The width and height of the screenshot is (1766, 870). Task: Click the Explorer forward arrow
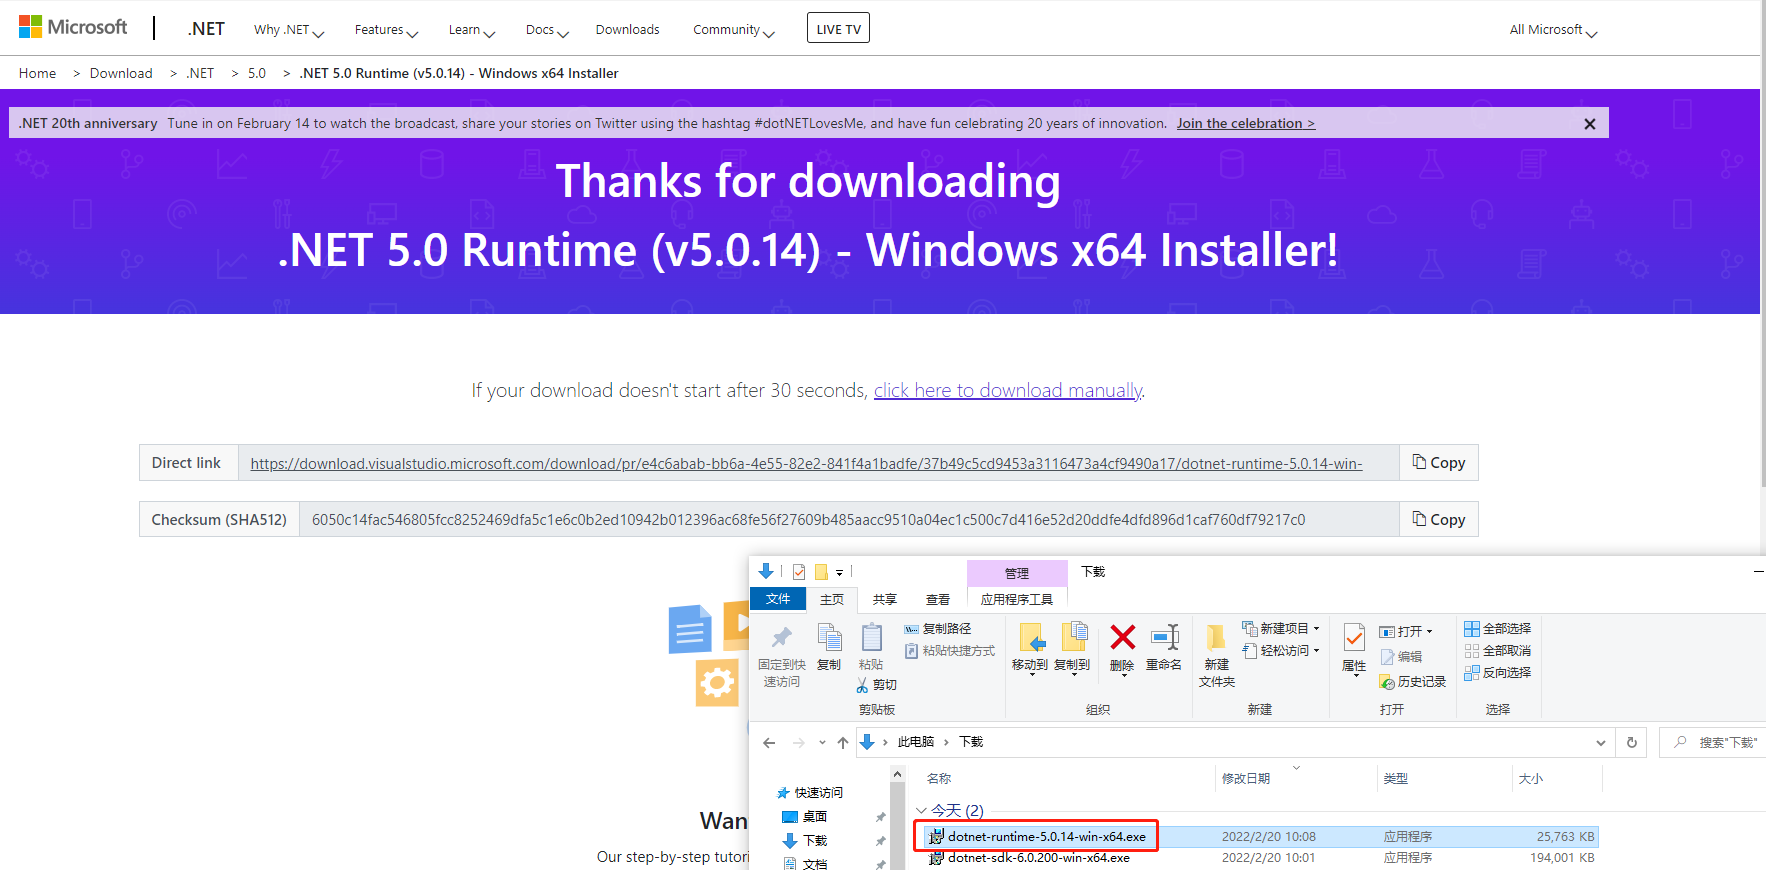798,742
